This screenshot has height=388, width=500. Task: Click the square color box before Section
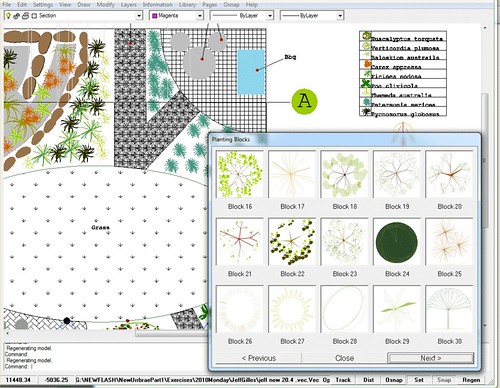34,16
